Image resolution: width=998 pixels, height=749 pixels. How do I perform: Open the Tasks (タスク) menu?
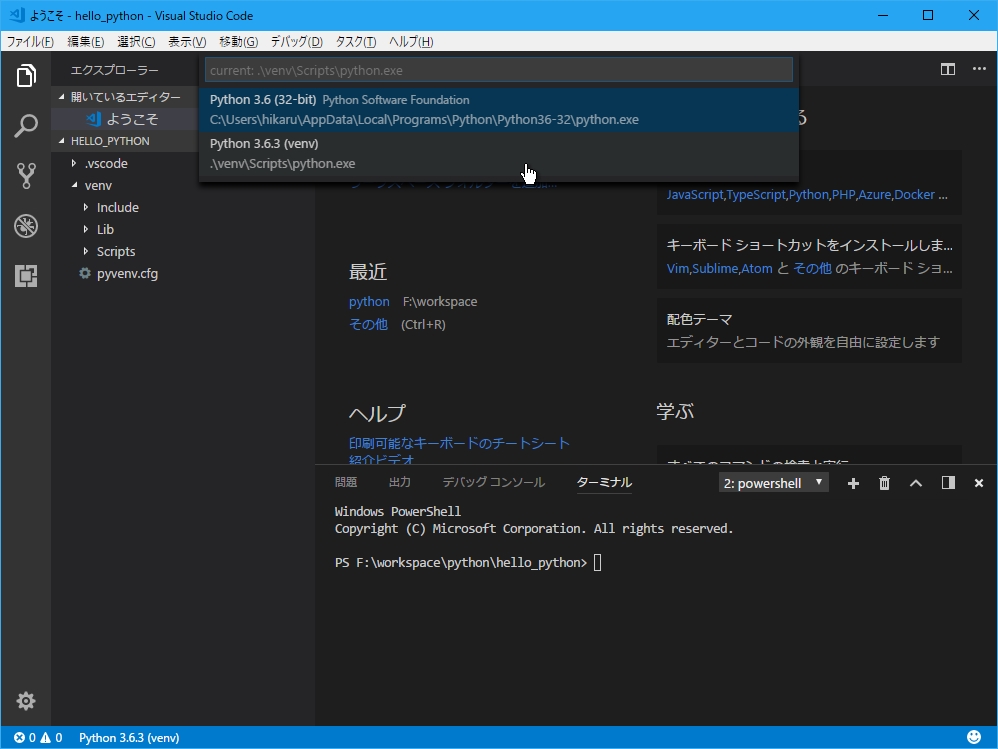(x=356, y=41)
